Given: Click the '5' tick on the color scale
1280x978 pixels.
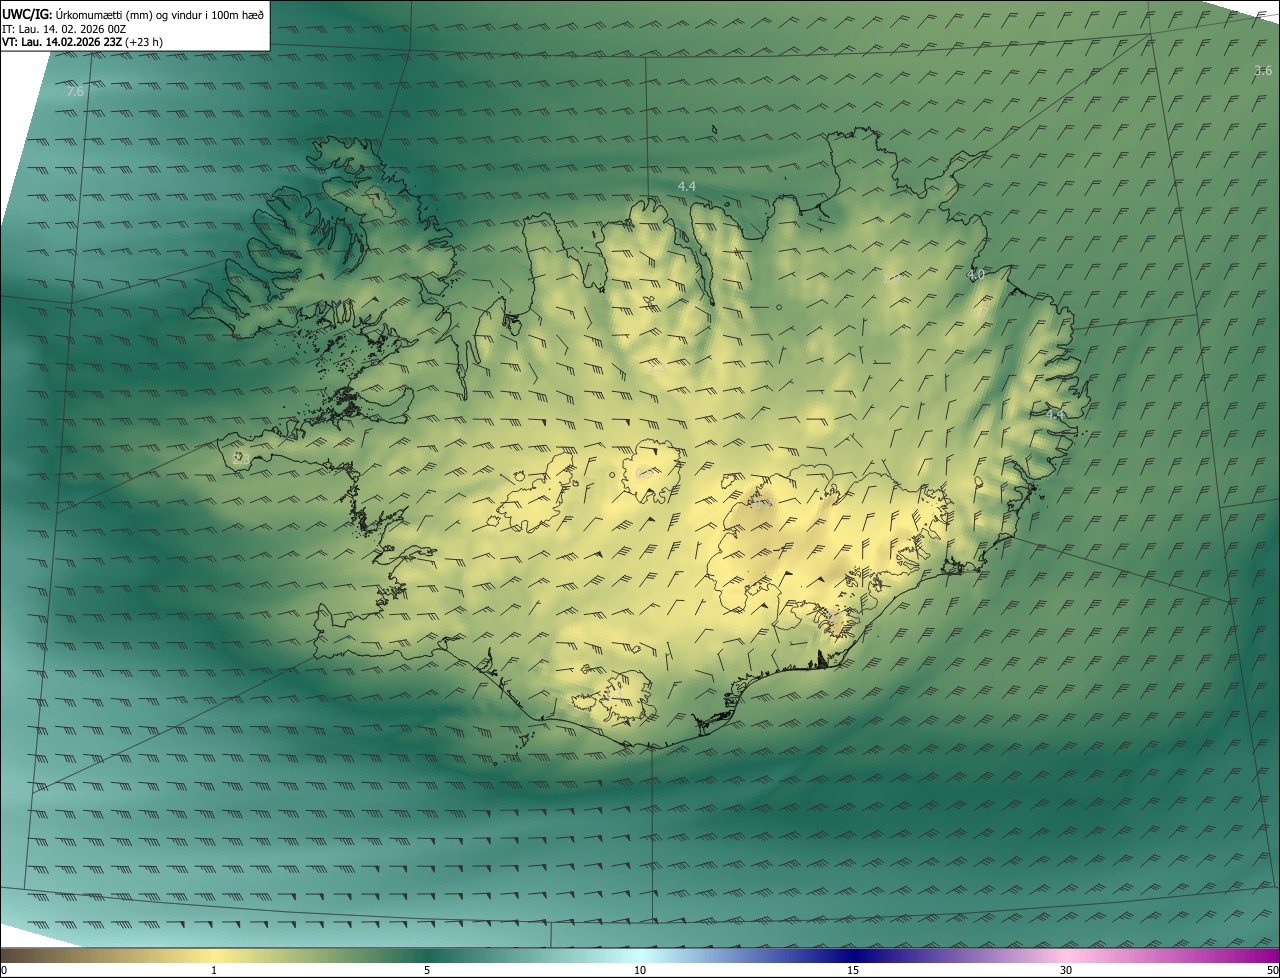Looking at the screenshot, I should [427, 970].
